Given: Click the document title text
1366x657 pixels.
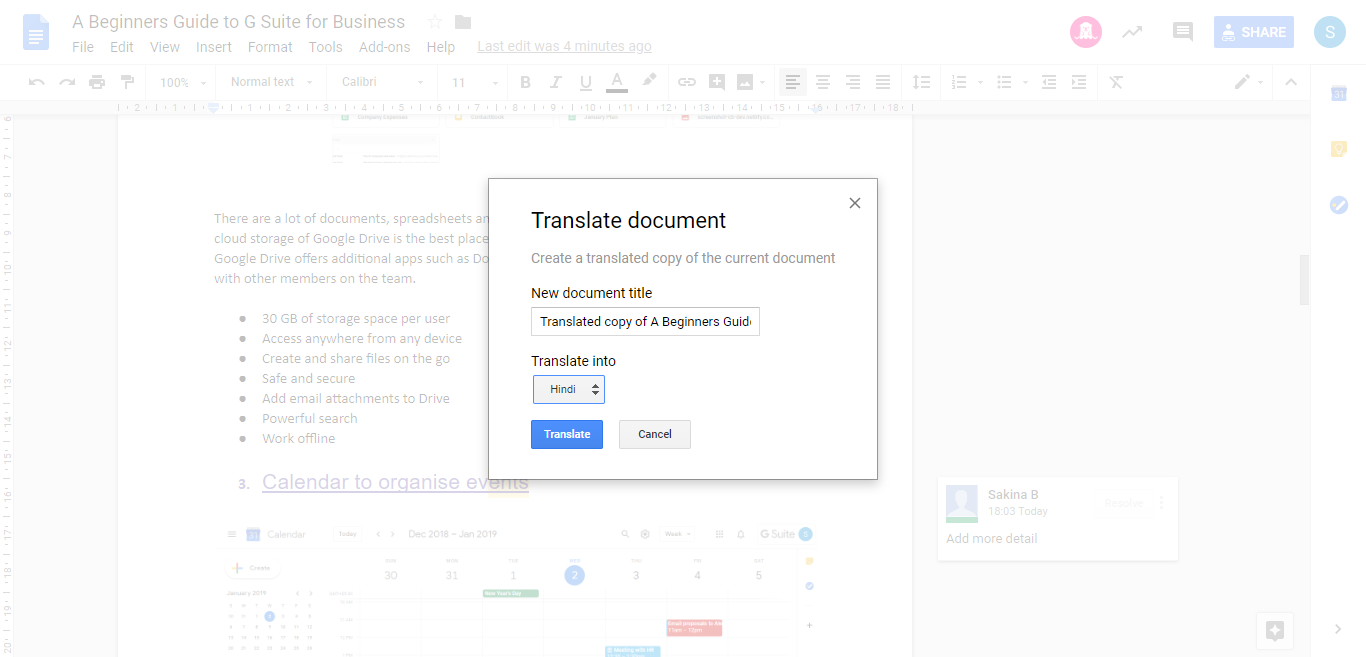Looking at the screenshot, I should [x=239, y=22].
